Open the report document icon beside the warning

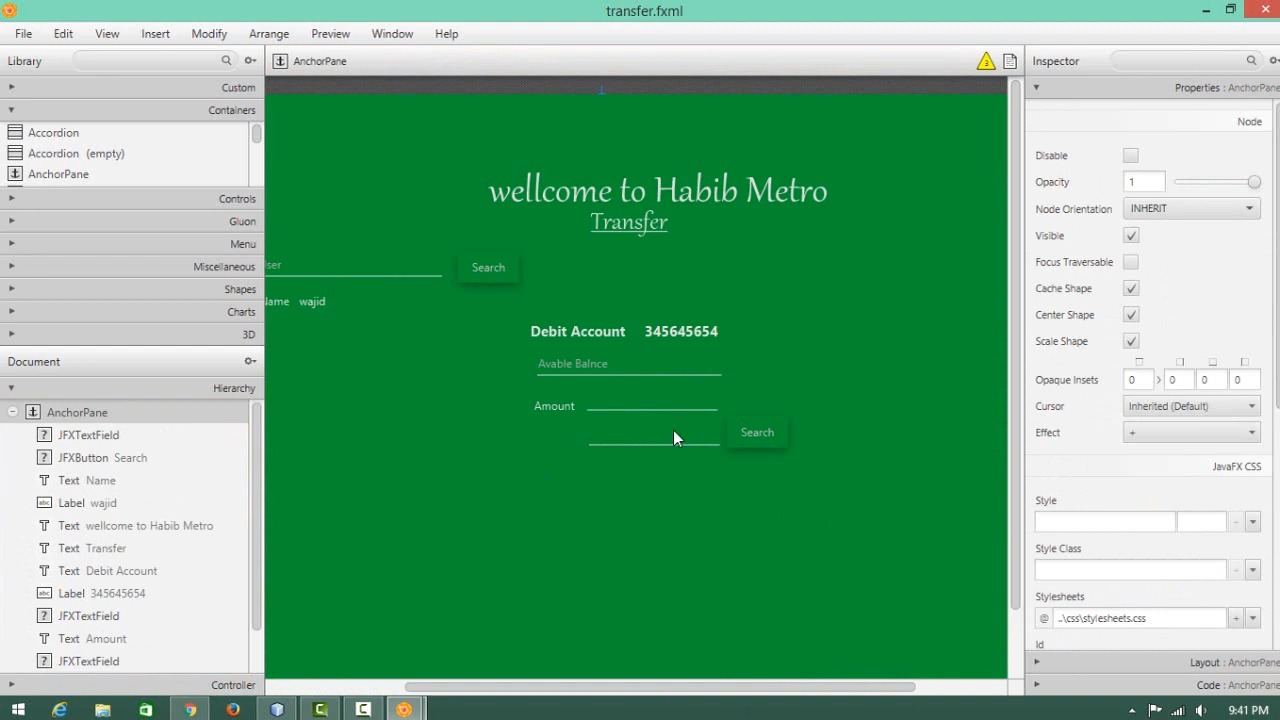tap(1010, 61)
